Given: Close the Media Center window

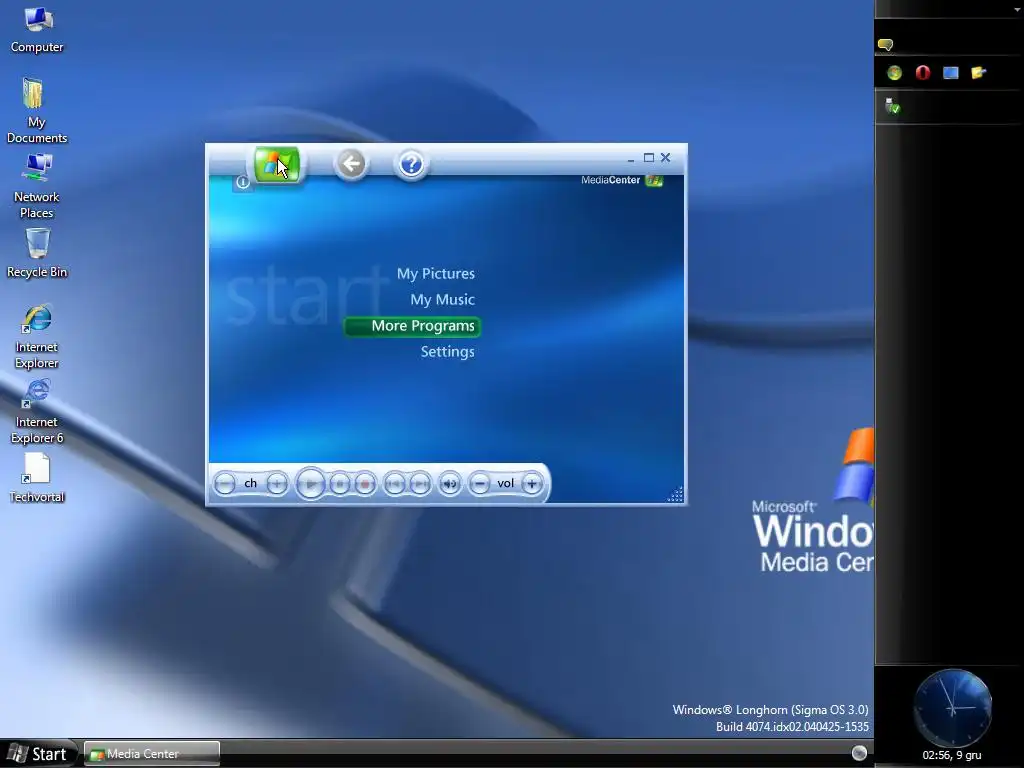Looking at the screenshot, I should [x=665, y=157].
